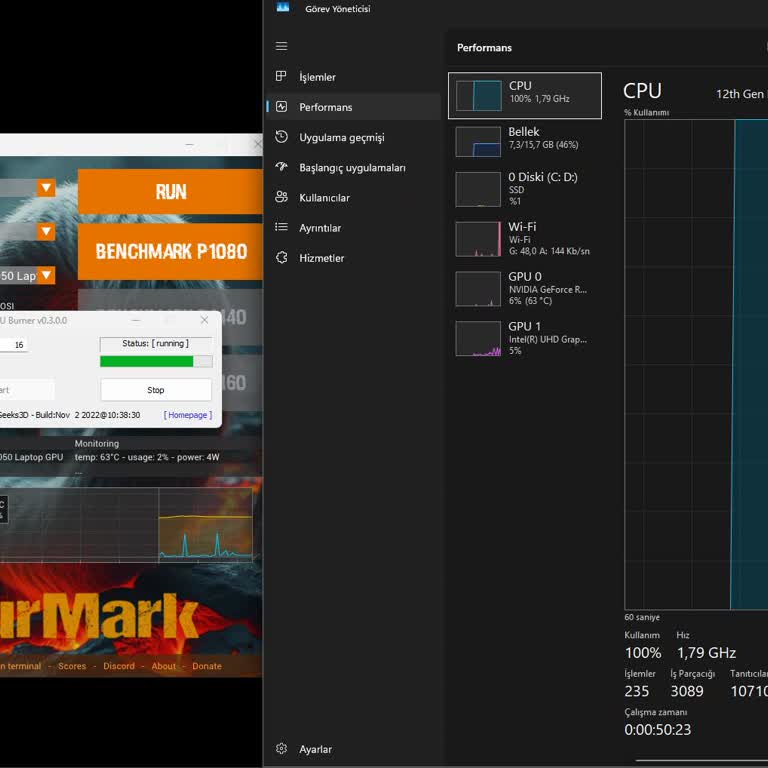The image size is (768, 768).
Task: Click the İşlemler icon in sidebar
Action: 281,77
